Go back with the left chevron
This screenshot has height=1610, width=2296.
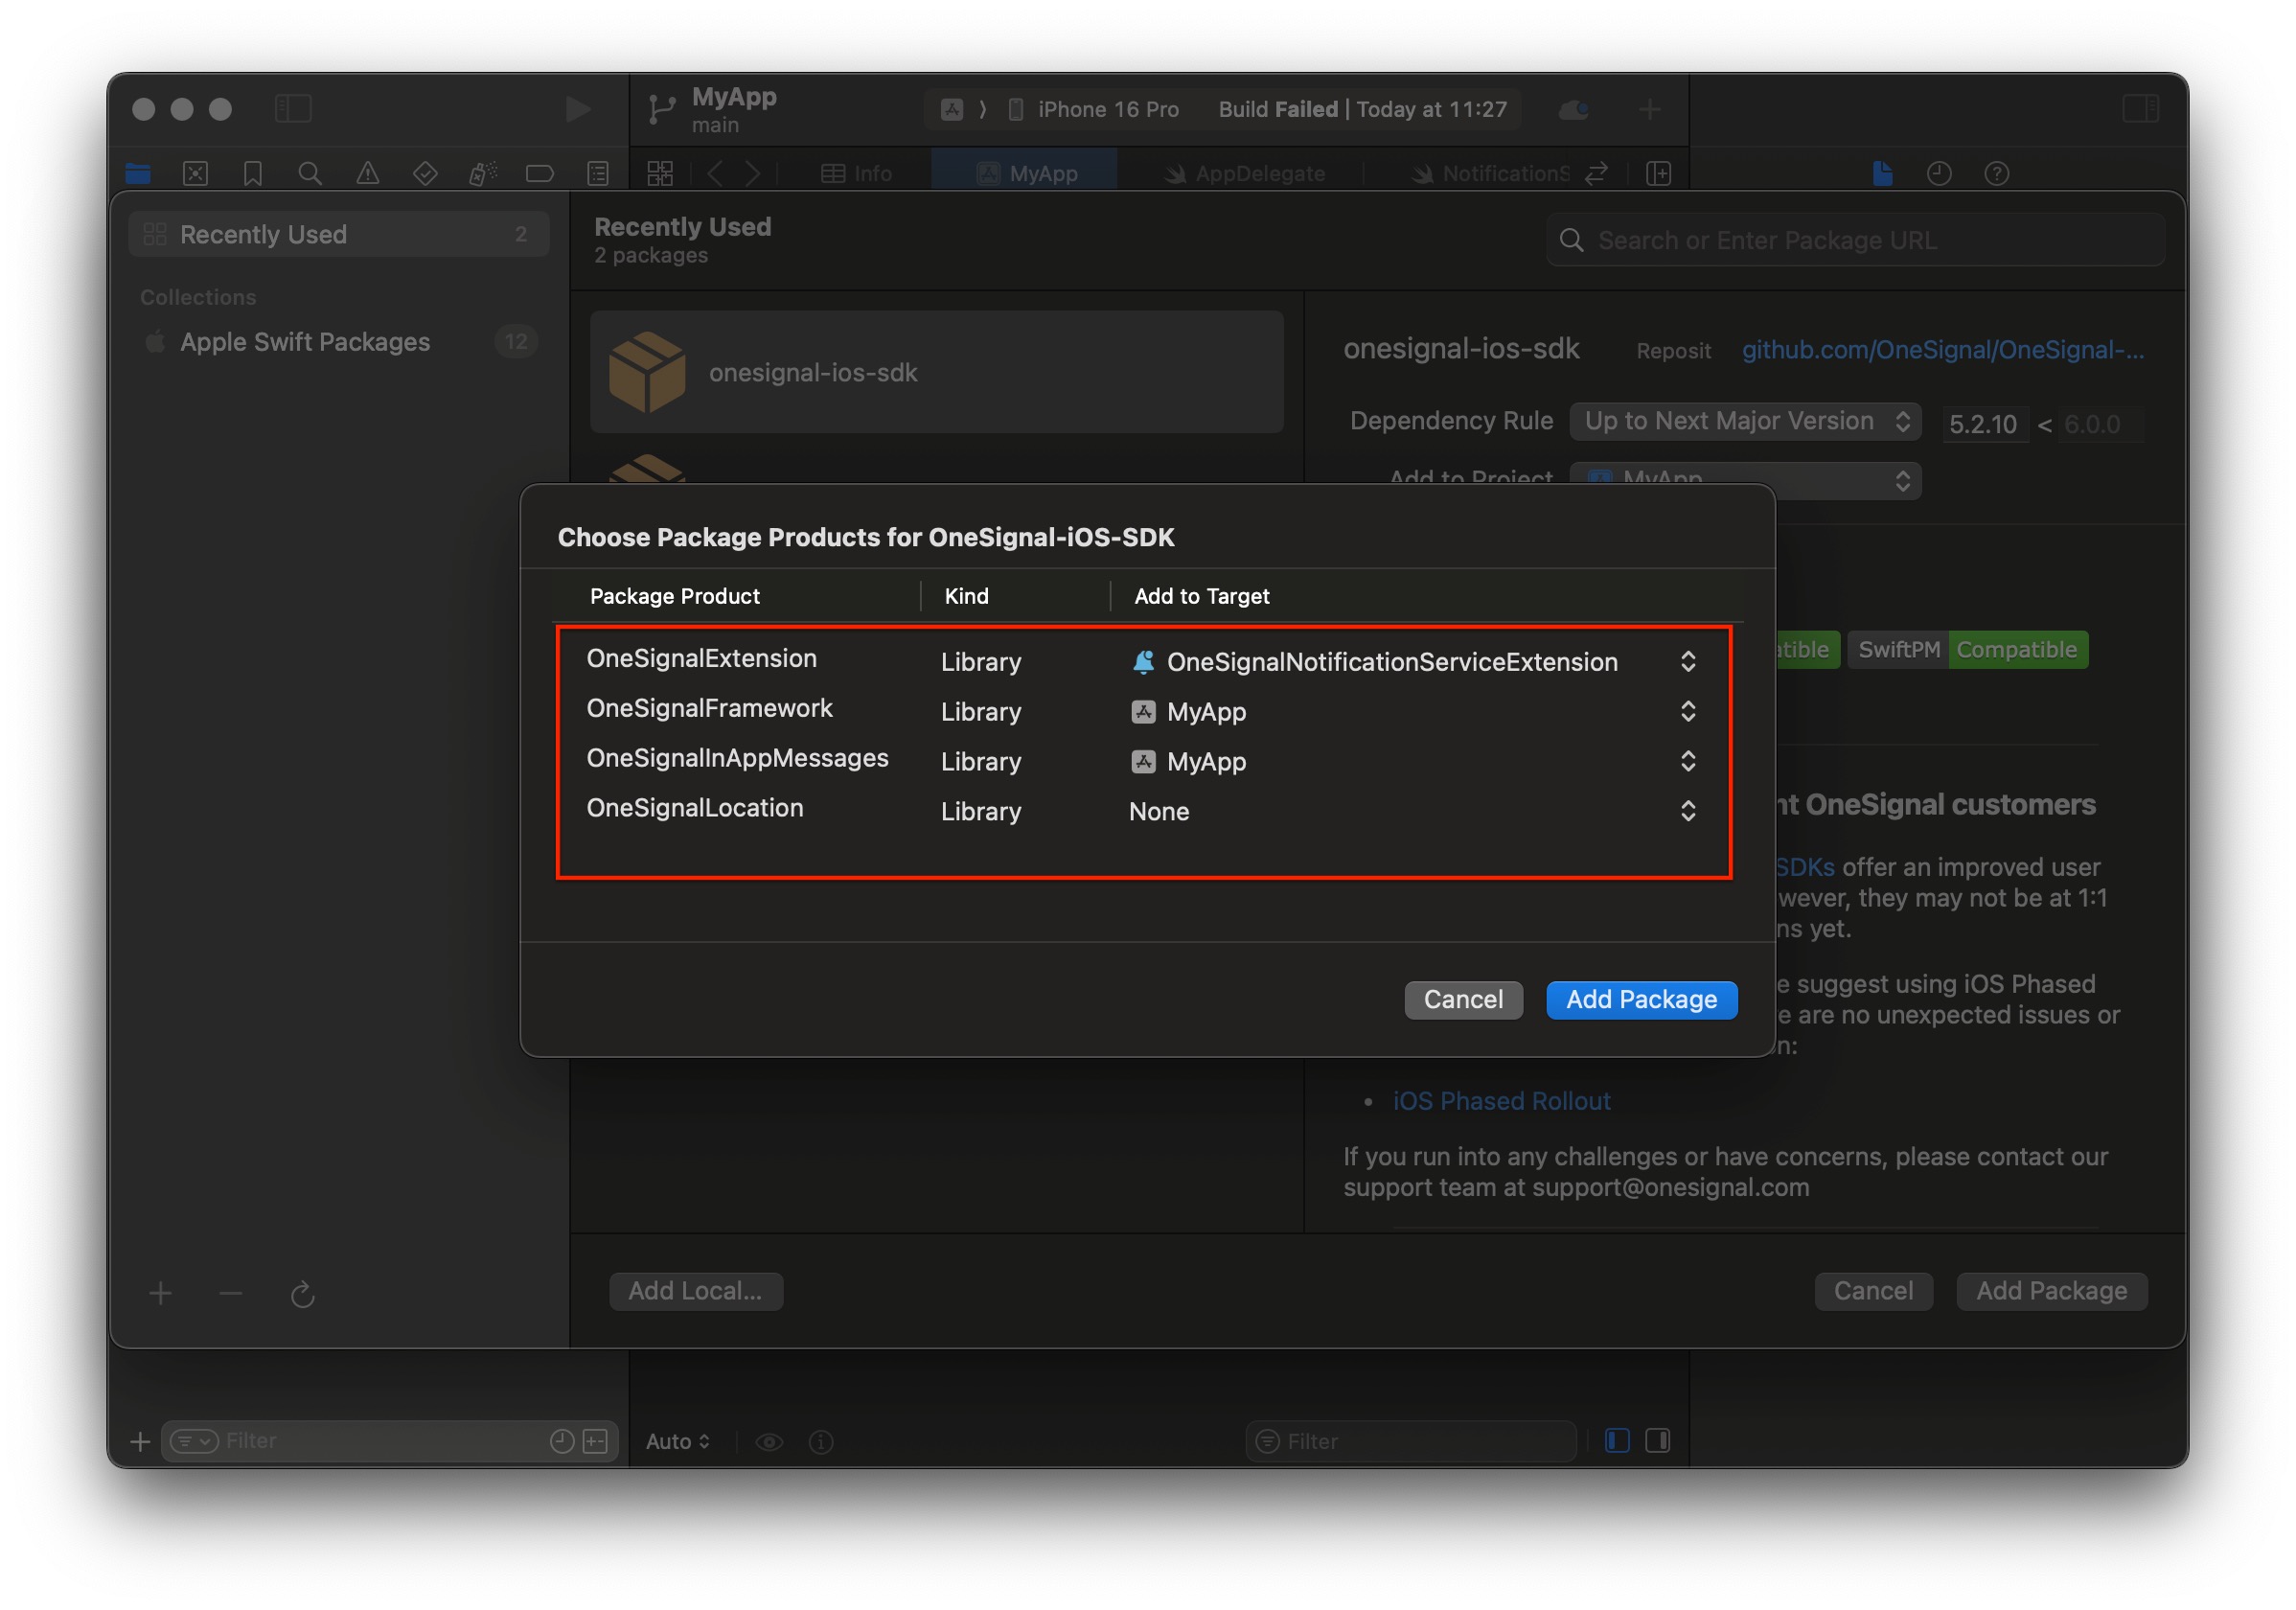coord(714,173)
